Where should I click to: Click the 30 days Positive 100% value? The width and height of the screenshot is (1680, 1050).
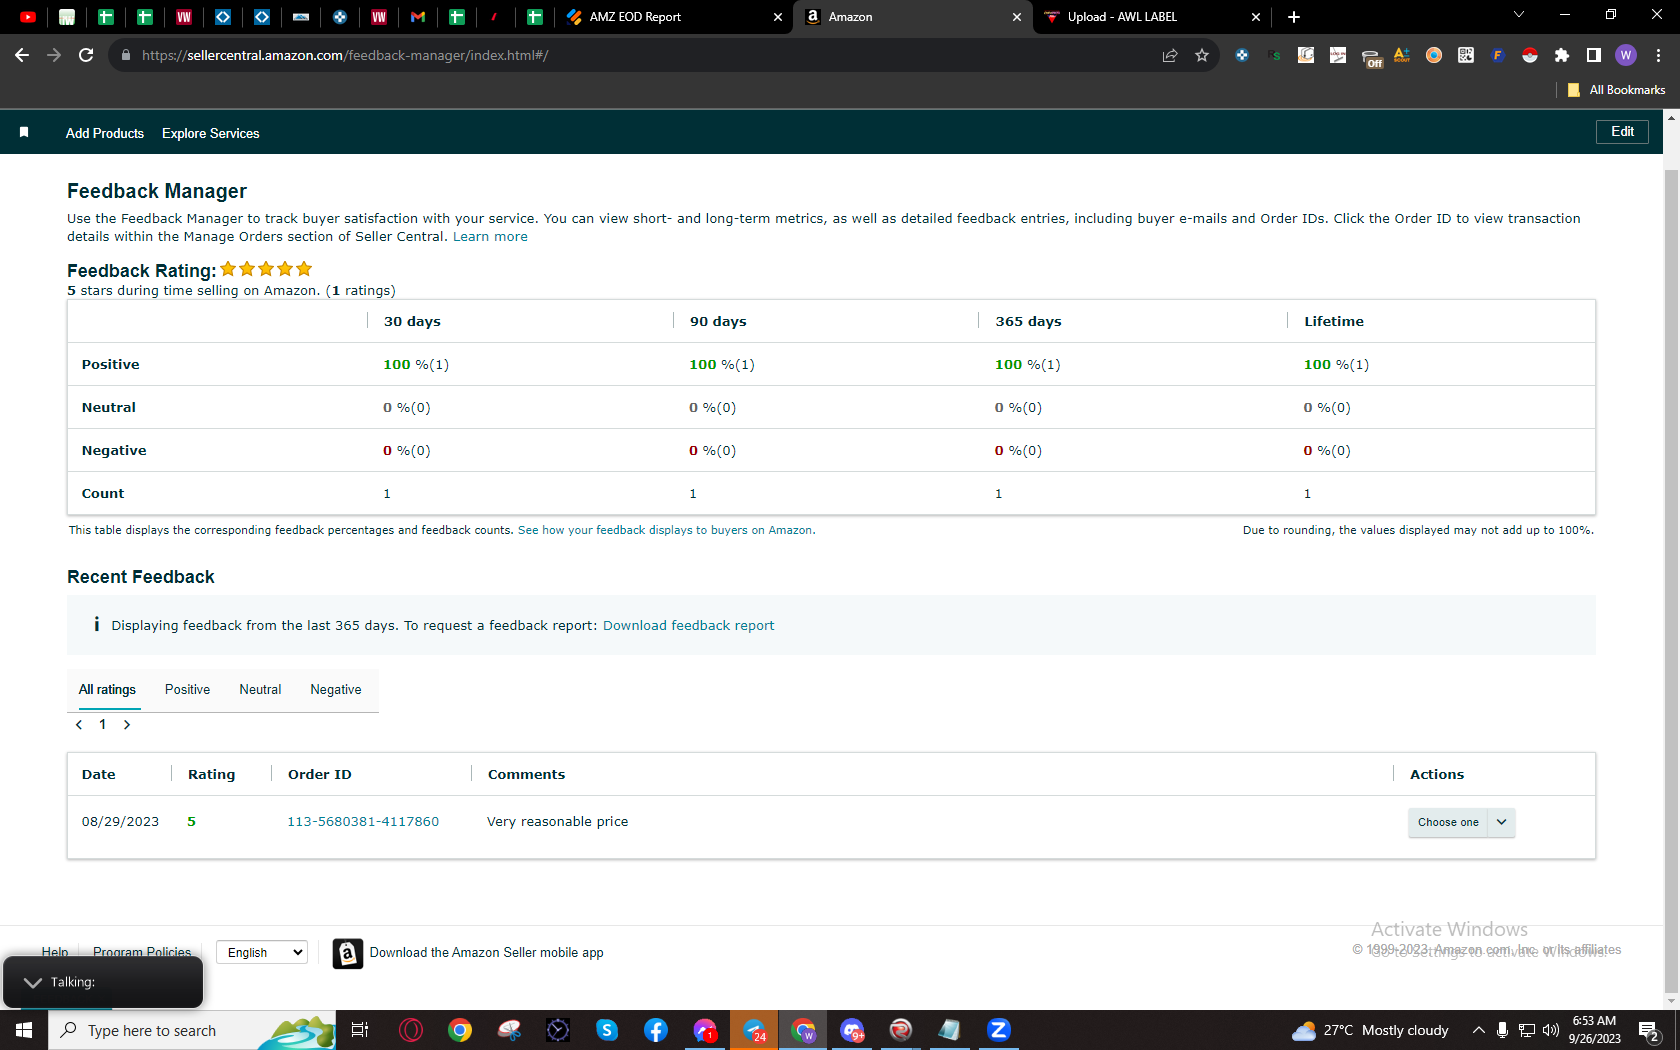click(x=416, y=365)
